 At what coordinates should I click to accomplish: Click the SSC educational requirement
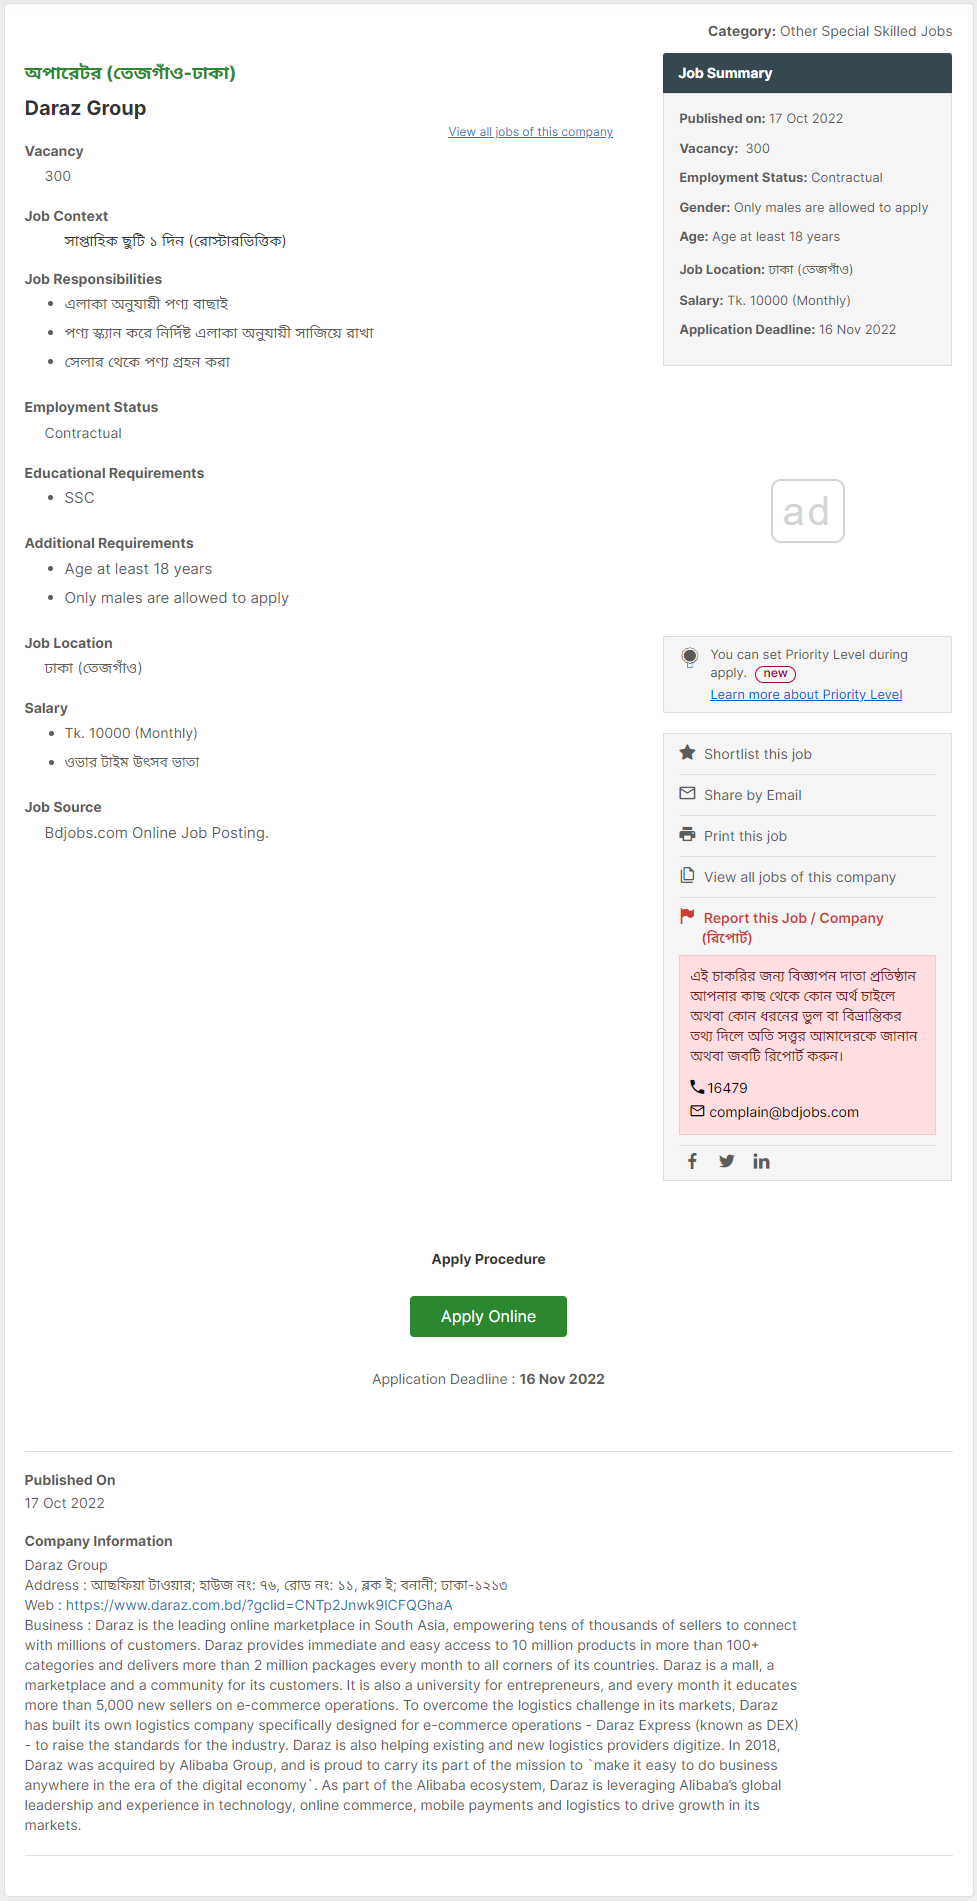[x=80, y=498]
